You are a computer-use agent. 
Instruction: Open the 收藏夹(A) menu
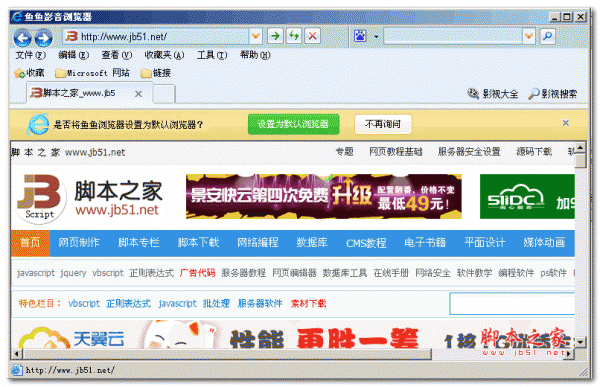coord(164,55)
